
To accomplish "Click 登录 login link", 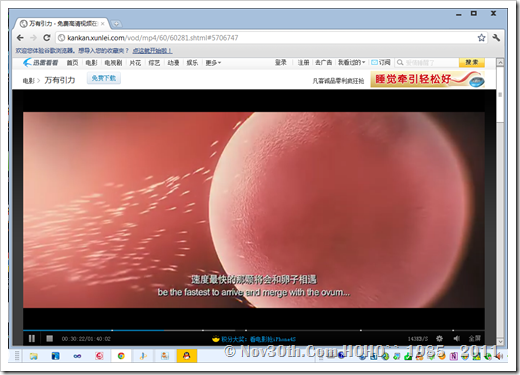I will (x=281, y=62).
